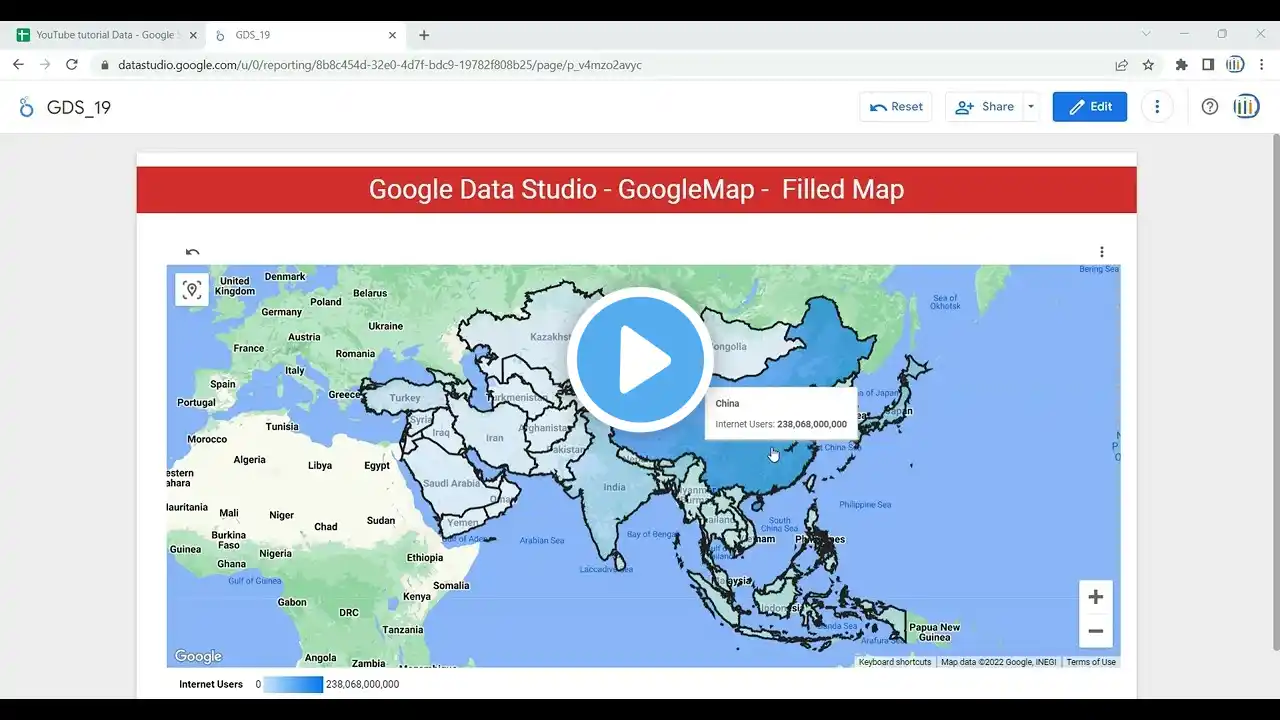Viewport: 1280px width, 720px height.
Task: Click the 'Saudi Arabia' map label
Action: [x=452, y=484]
